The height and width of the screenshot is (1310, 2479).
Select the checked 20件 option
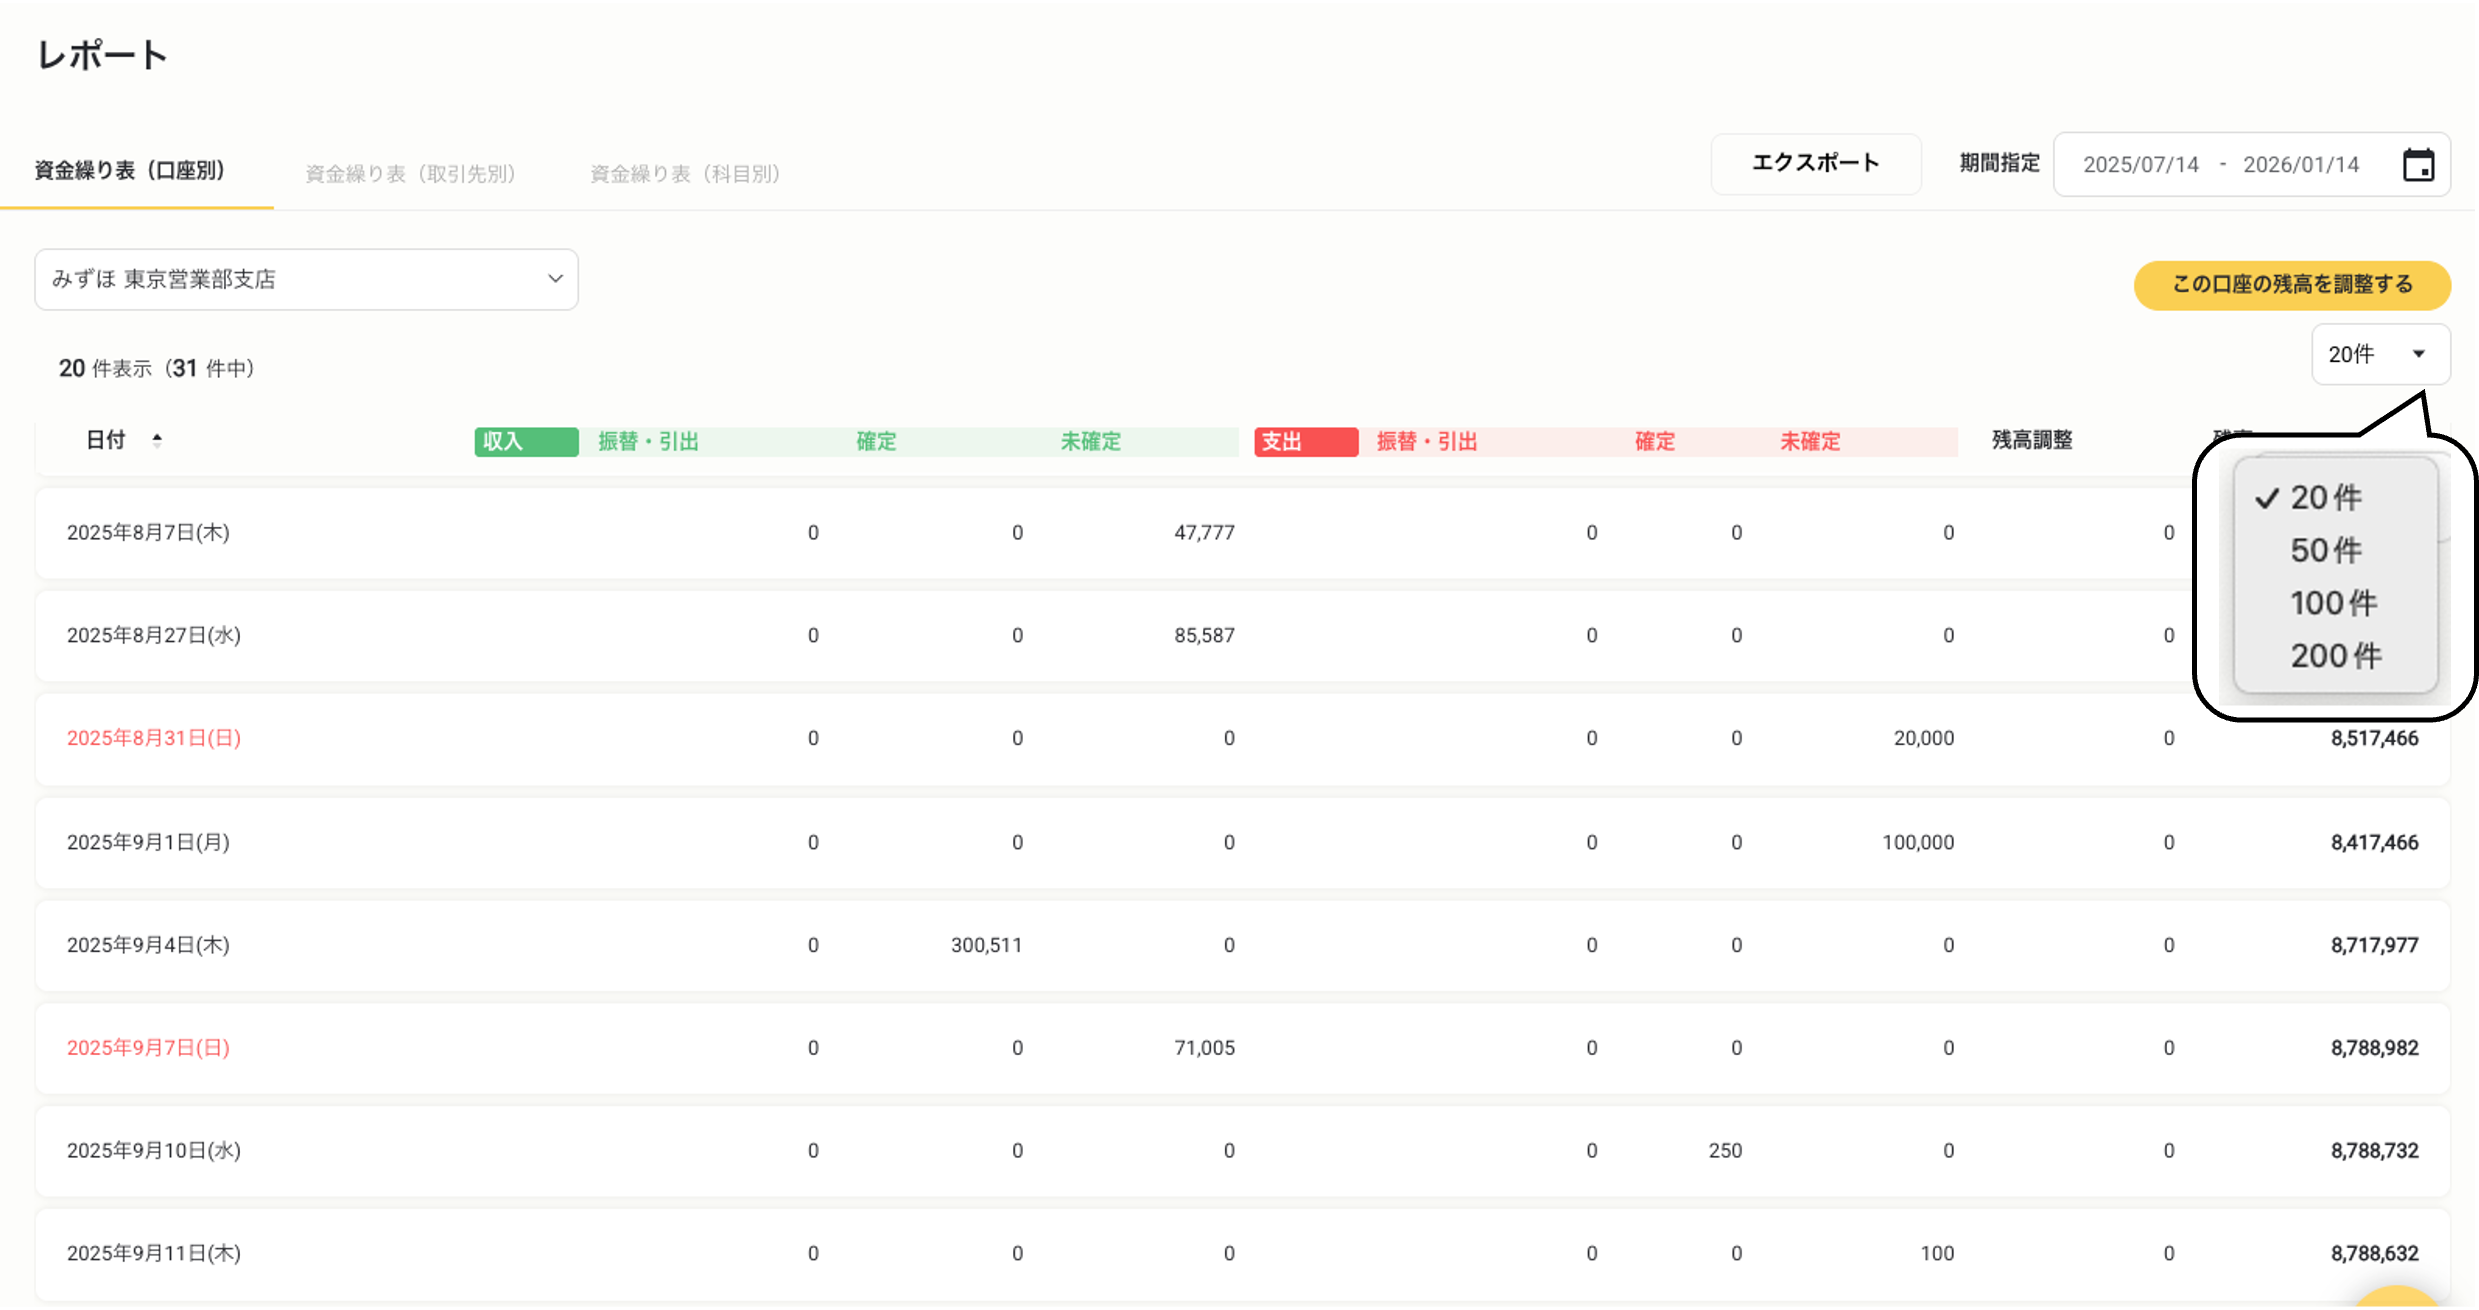point(2325,497)
